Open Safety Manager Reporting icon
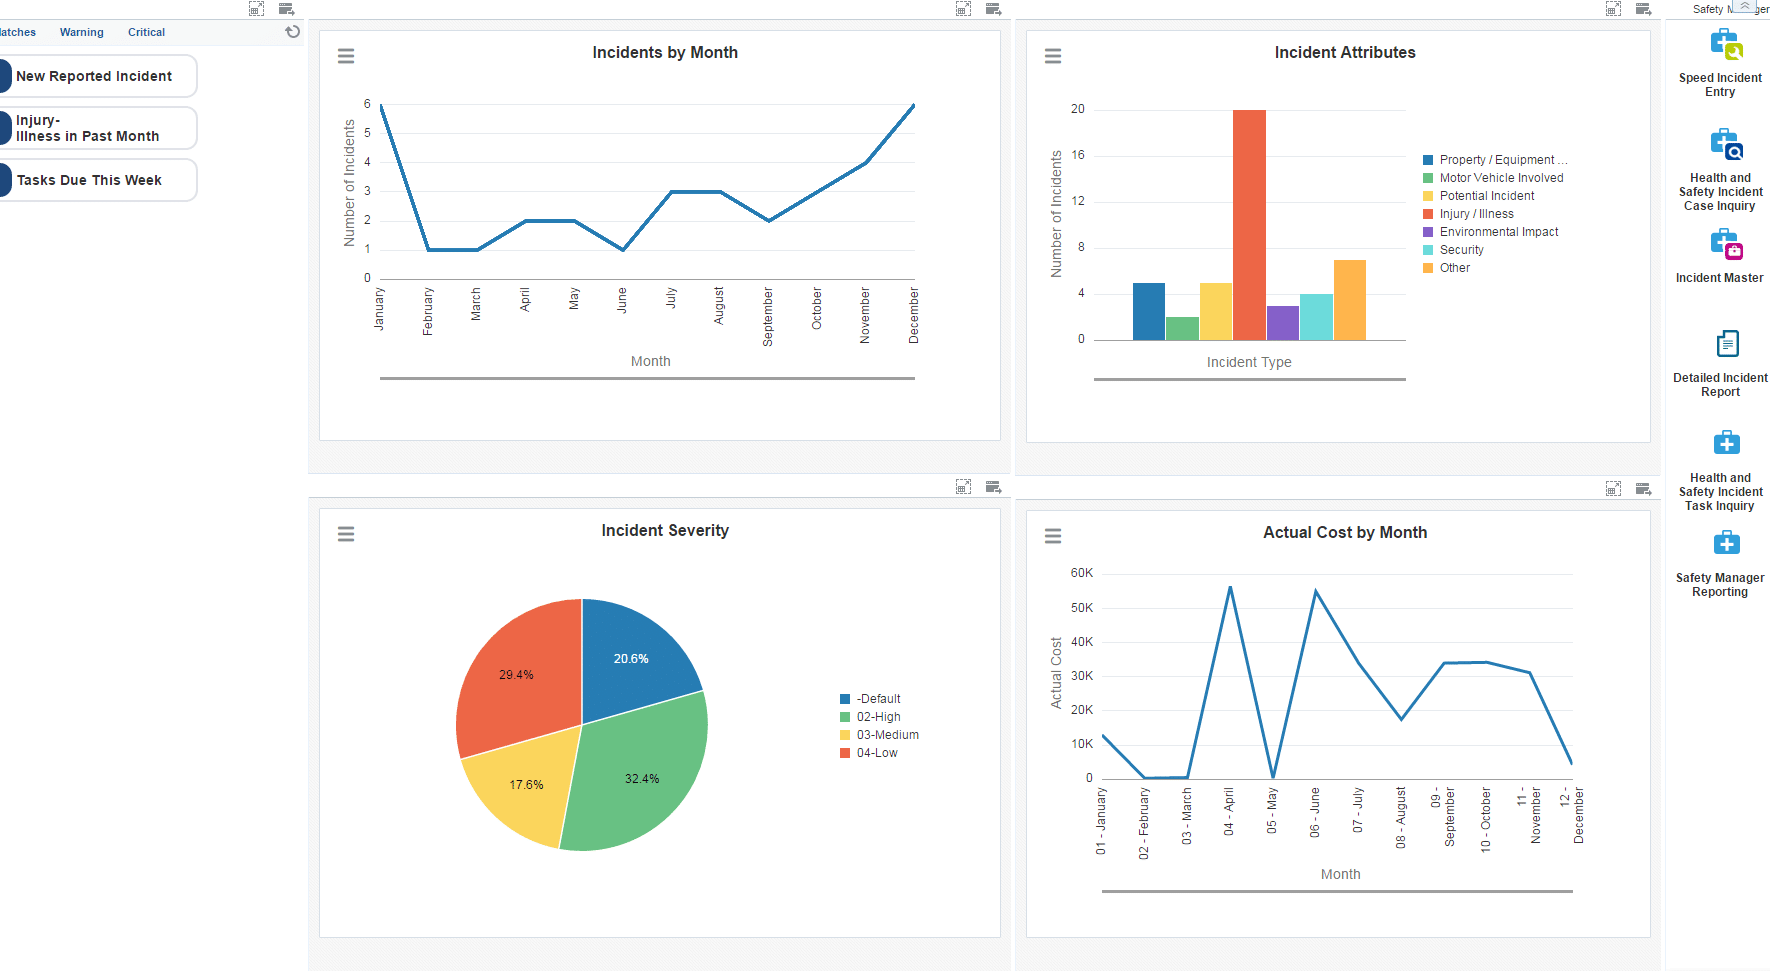1770x971 pixels. [1727, 543]
